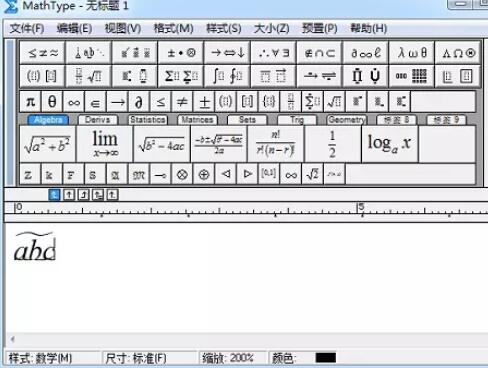Switch to the Matrices tab
Screen dimensions: 488x368
(x=197, y=120)
